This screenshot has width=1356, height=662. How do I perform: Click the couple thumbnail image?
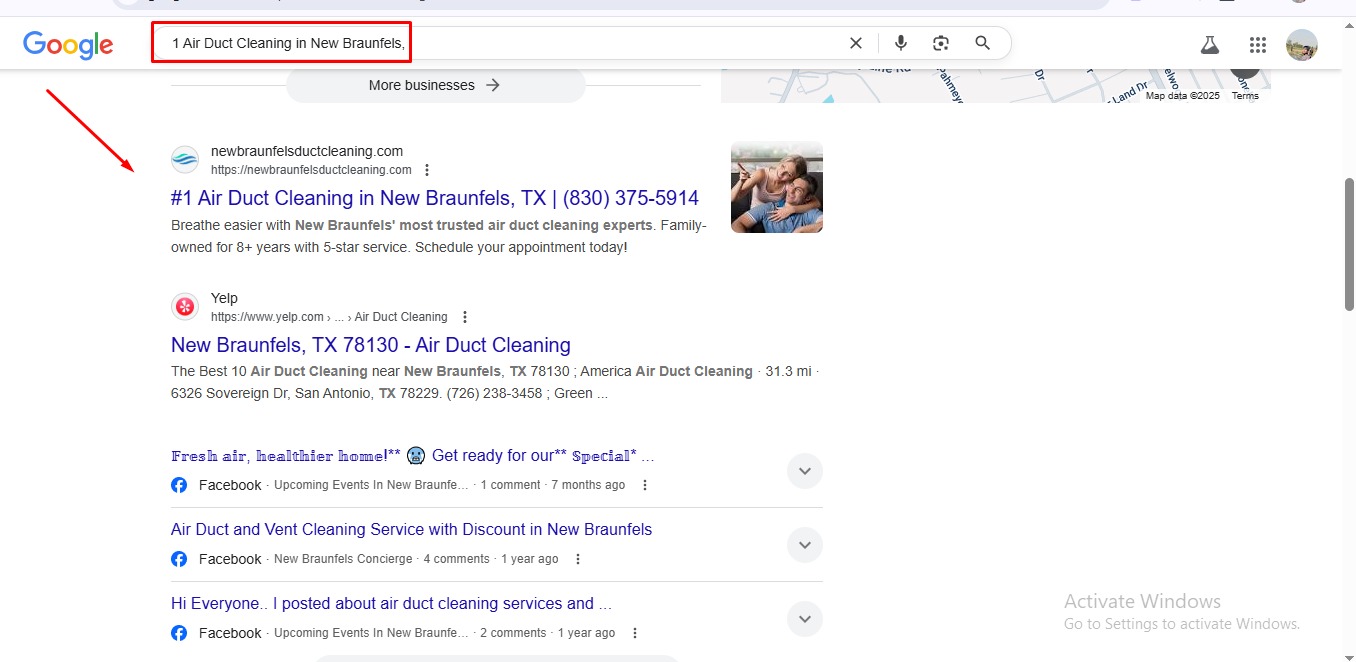coord(776,187)
